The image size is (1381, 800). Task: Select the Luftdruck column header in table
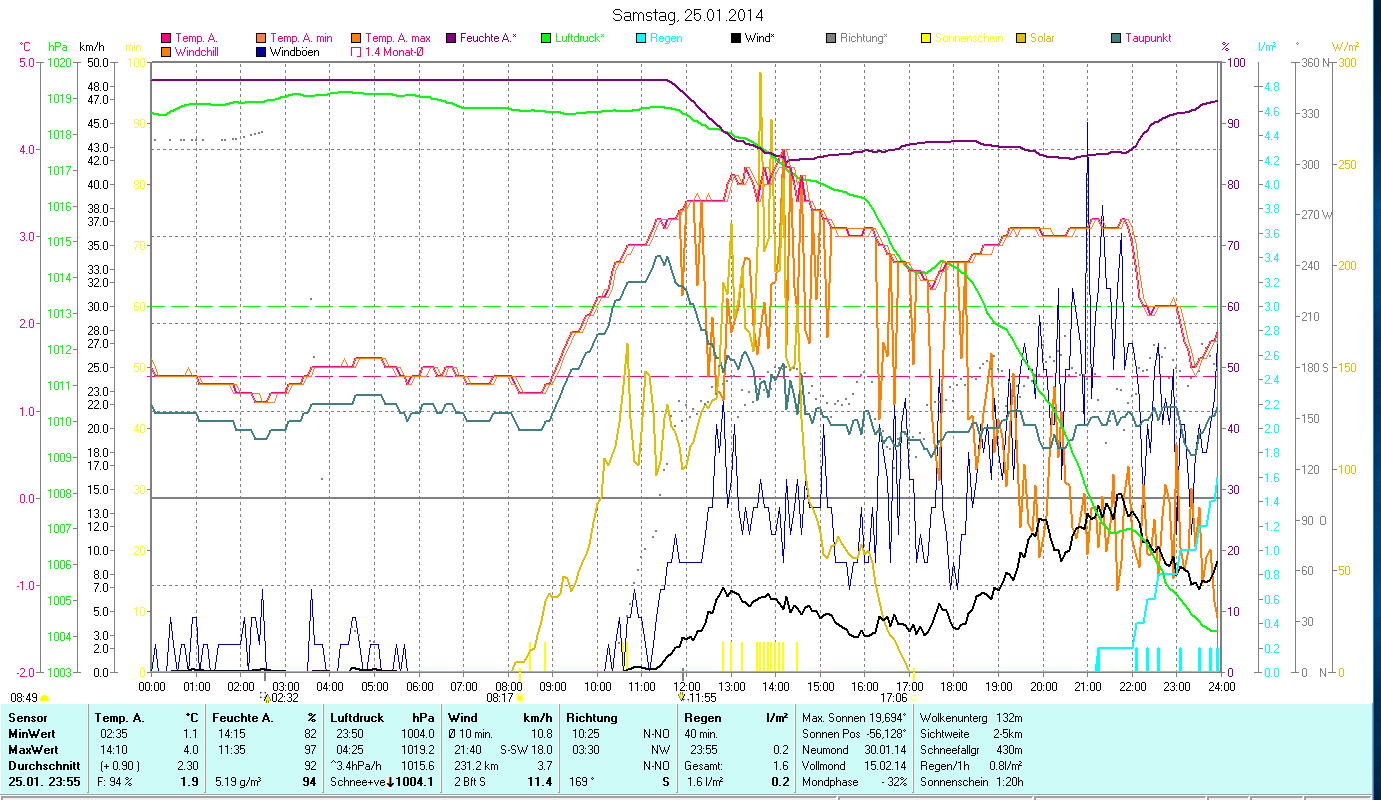coord(356,717)
